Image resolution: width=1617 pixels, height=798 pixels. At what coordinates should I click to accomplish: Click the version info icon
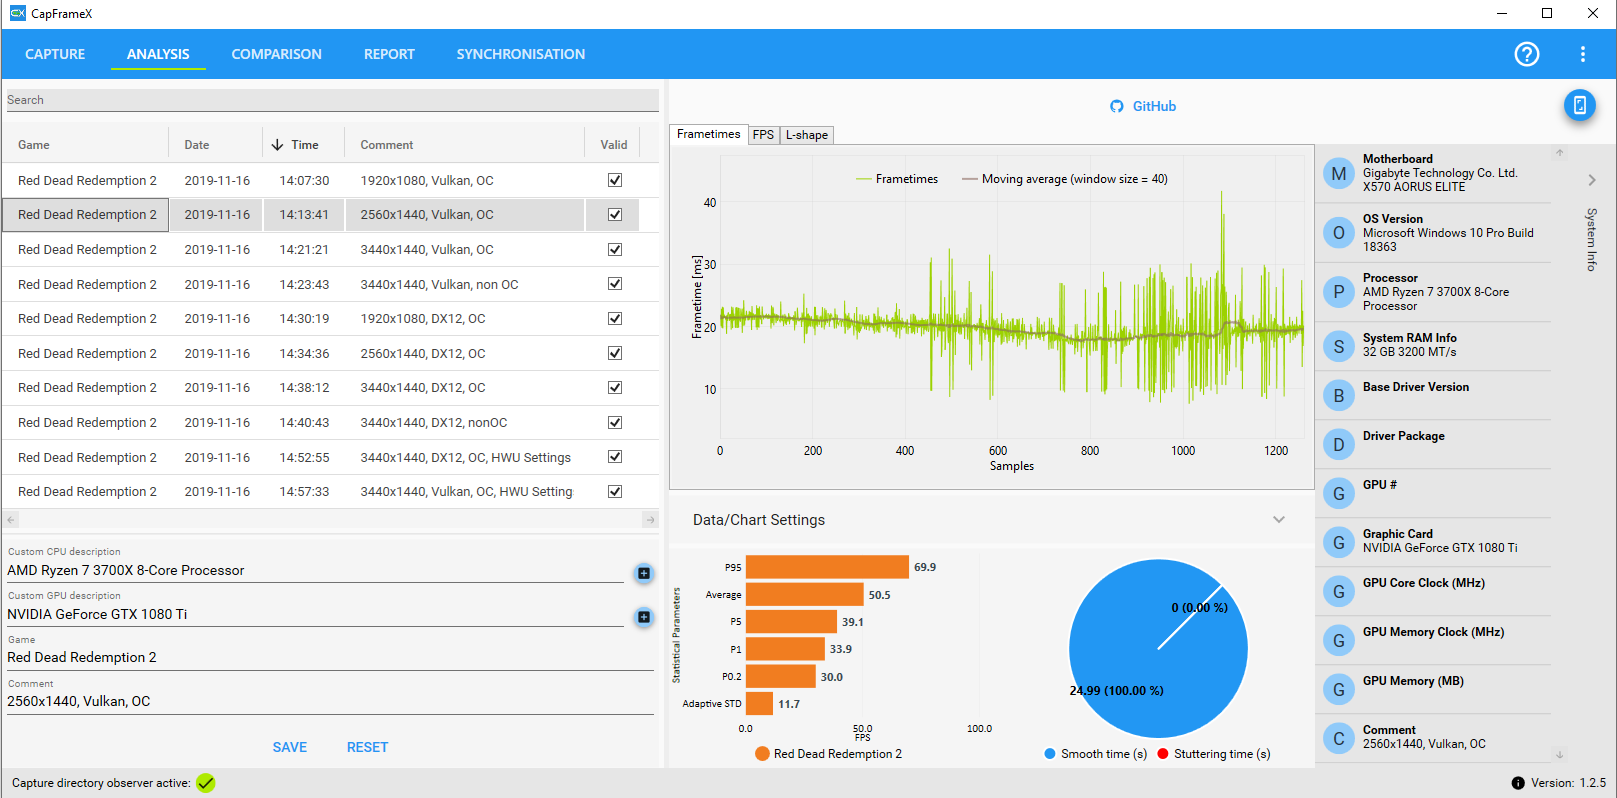(x=1518, y=783)
